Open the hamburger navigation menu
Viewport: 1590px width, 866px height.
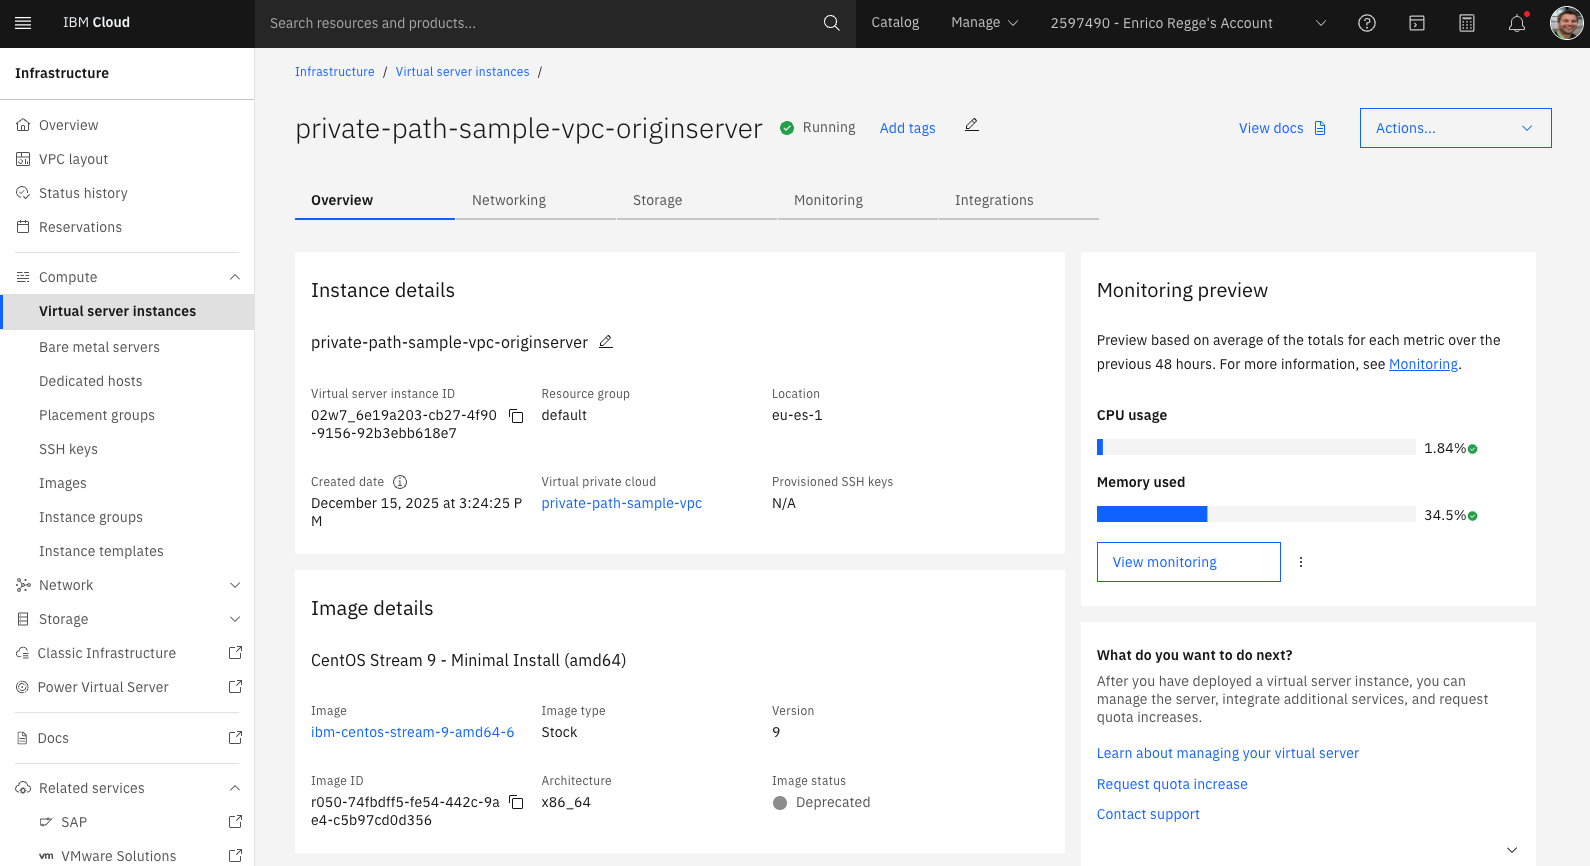pos(23,23)
